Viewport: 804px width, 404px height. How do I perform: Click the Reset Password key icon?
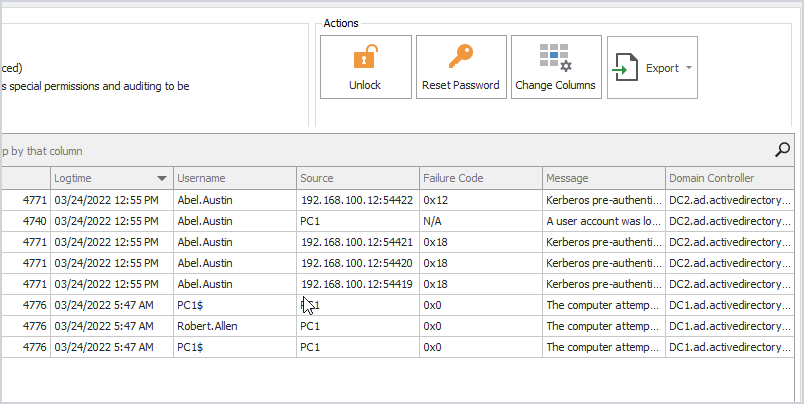tap(460, 56)
